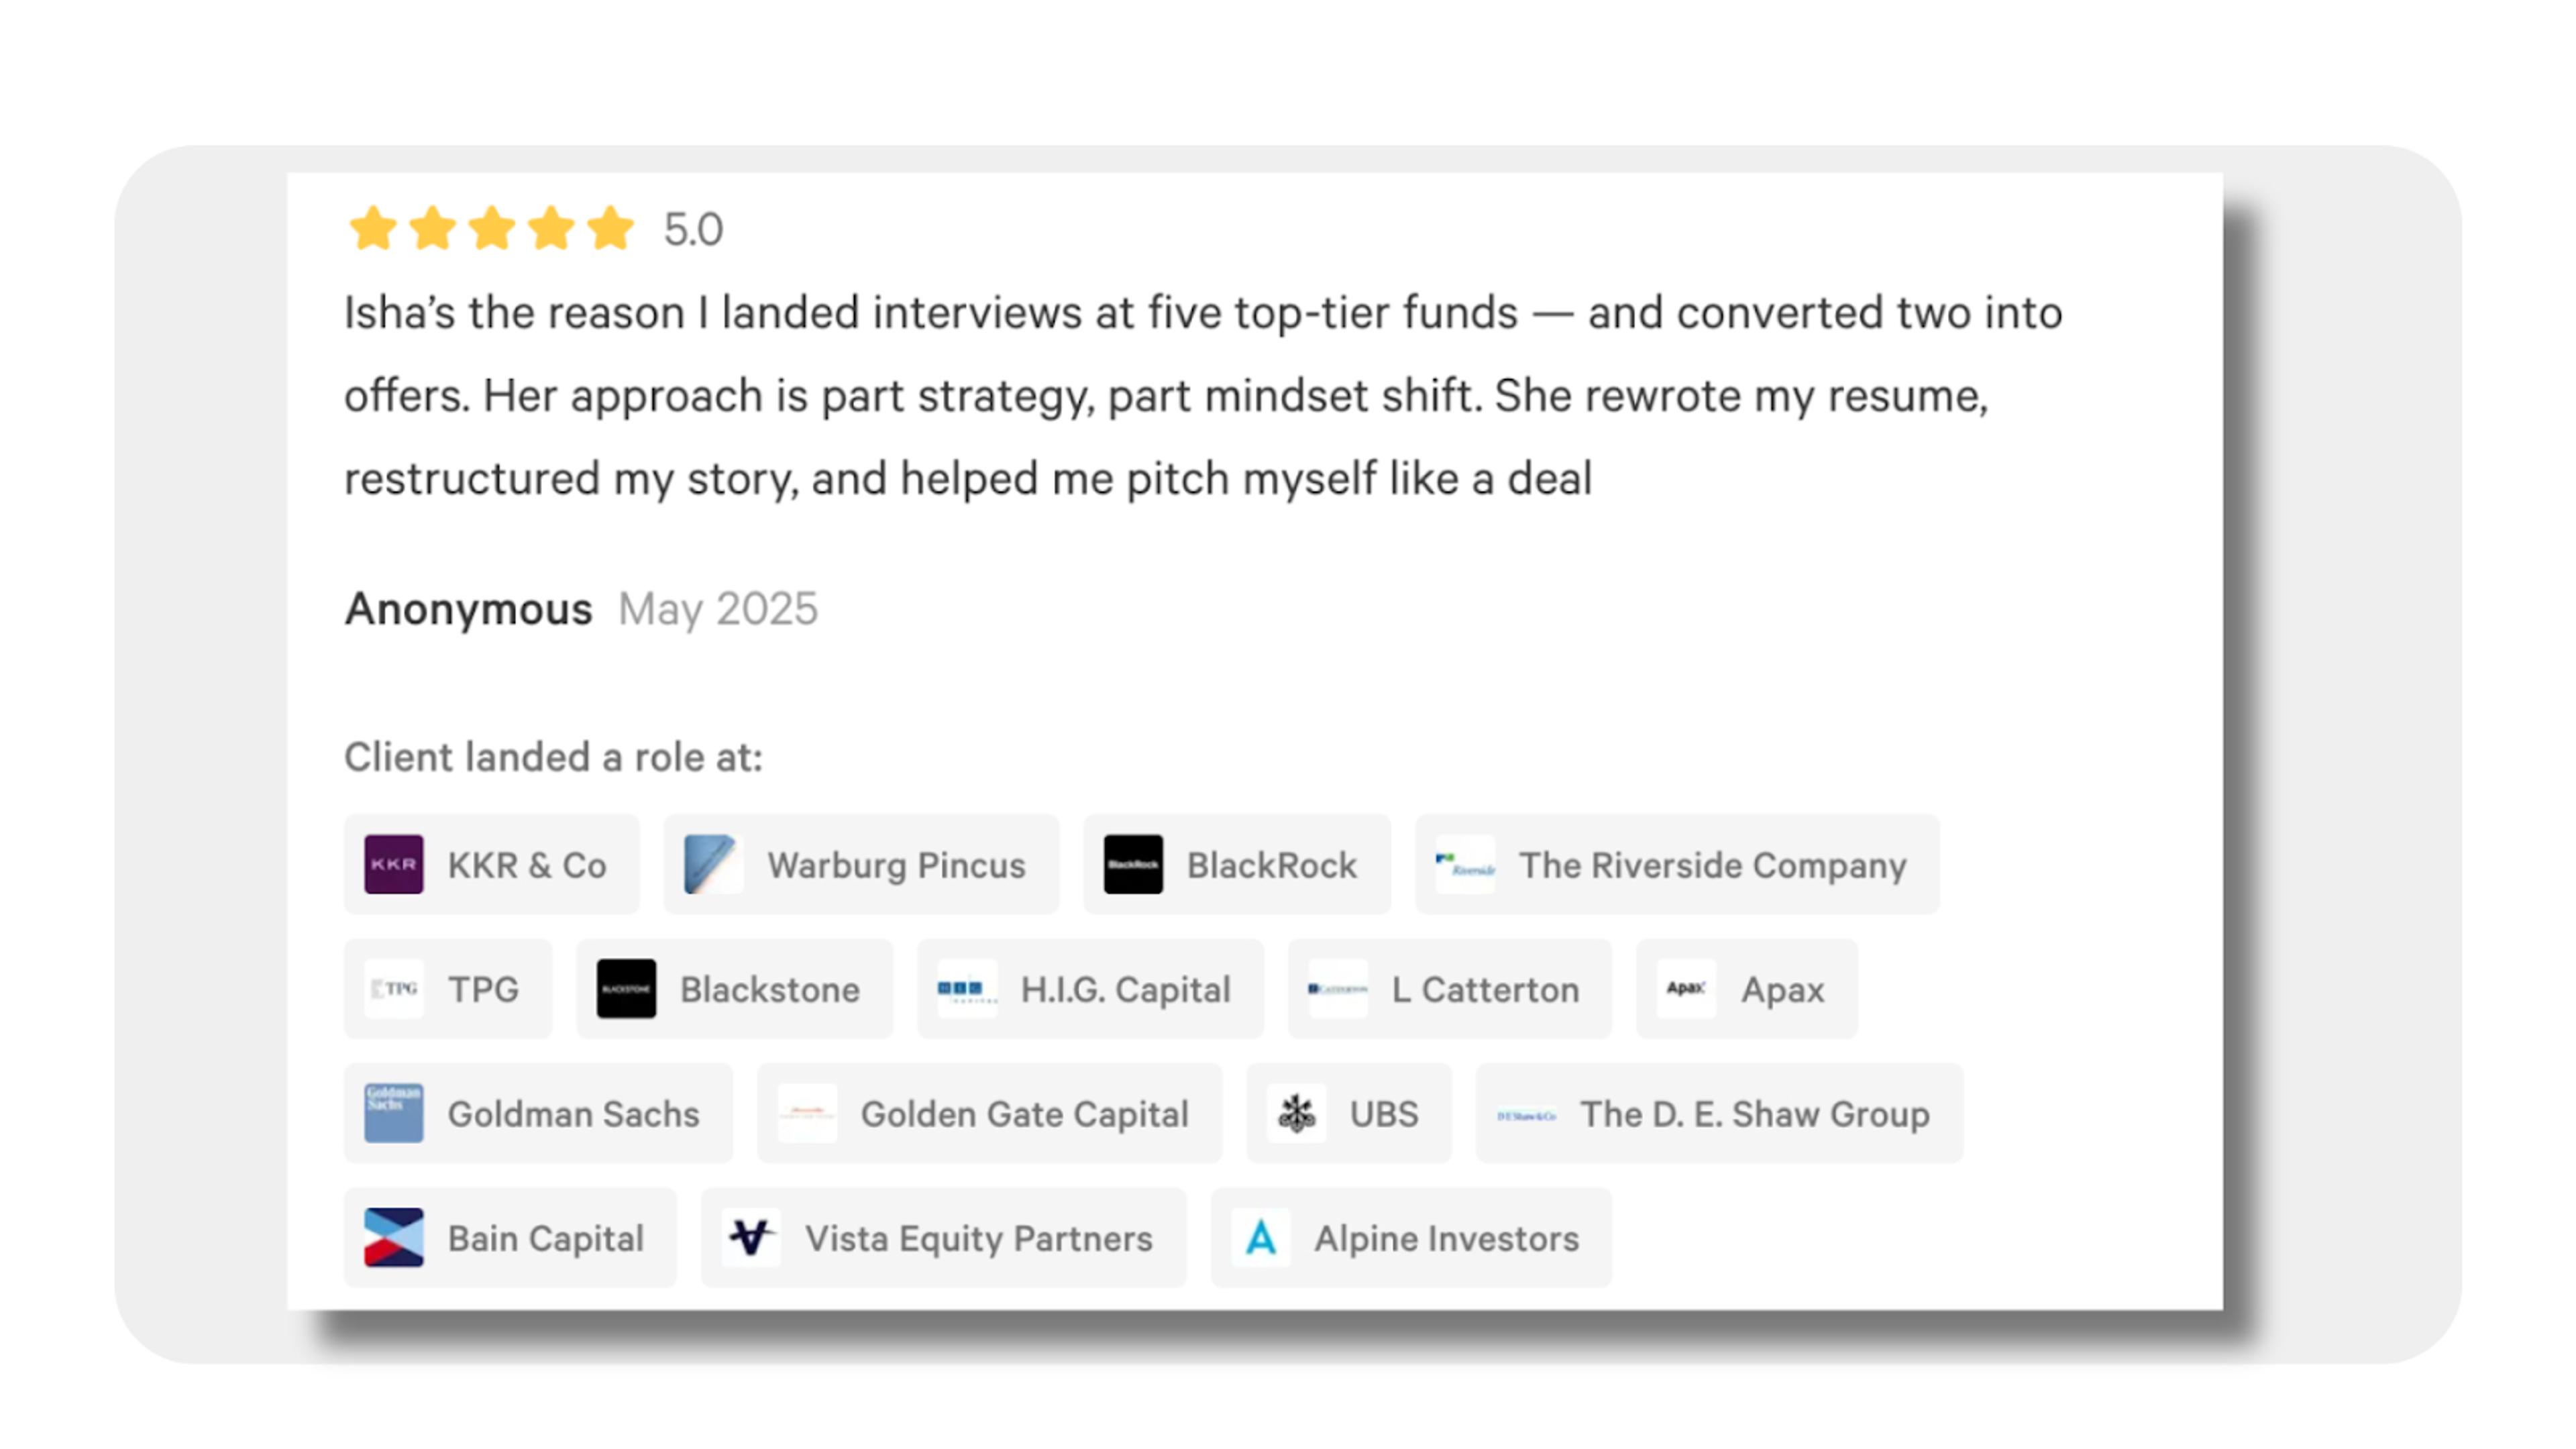The height and width of the screenshot is (1449, 2576).
Task: Click the BlackRock black logo icon
Action: [1133, 864]
